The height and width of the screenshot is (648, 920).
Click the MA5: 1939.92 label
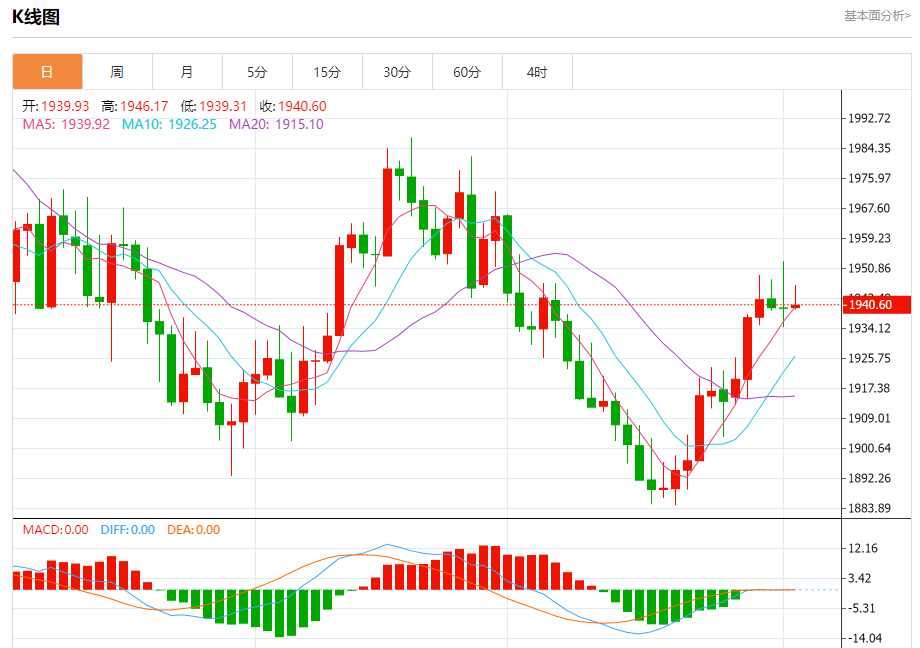(66, 124)
